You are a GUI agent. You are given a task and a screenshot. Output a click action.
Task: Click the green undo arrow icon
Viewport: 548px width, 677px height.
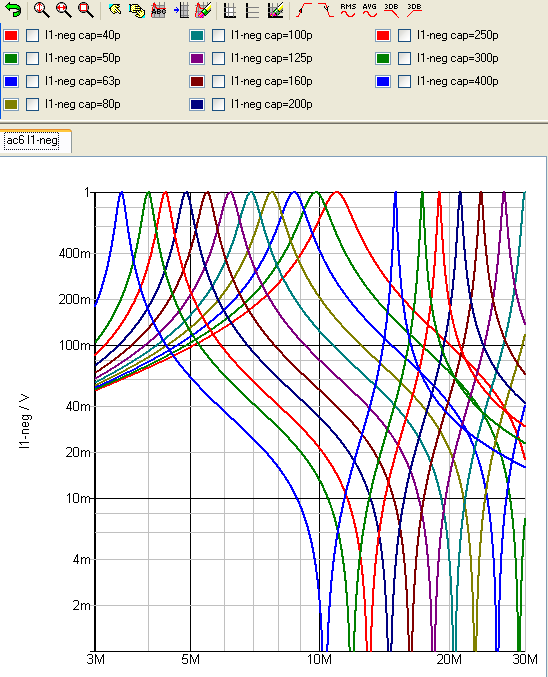(14, 9)
